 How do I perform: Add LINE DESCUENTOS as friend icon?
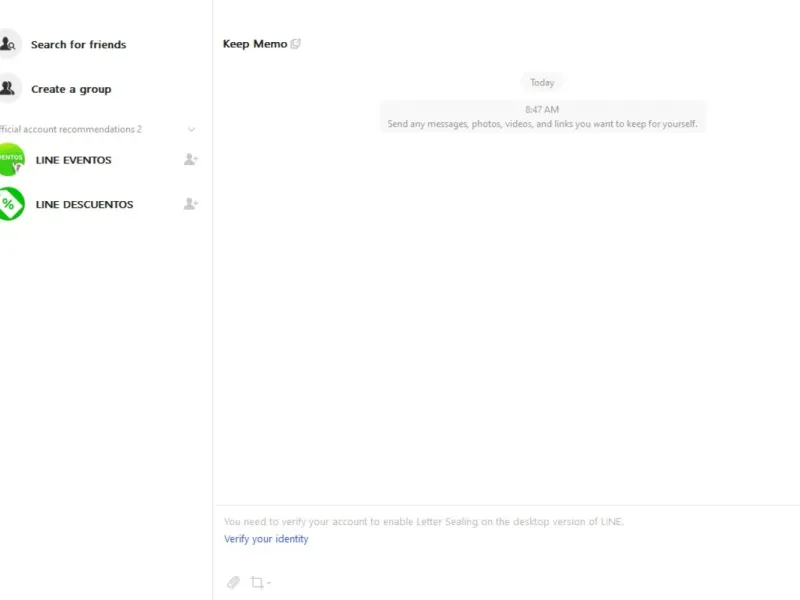(190, 204)
